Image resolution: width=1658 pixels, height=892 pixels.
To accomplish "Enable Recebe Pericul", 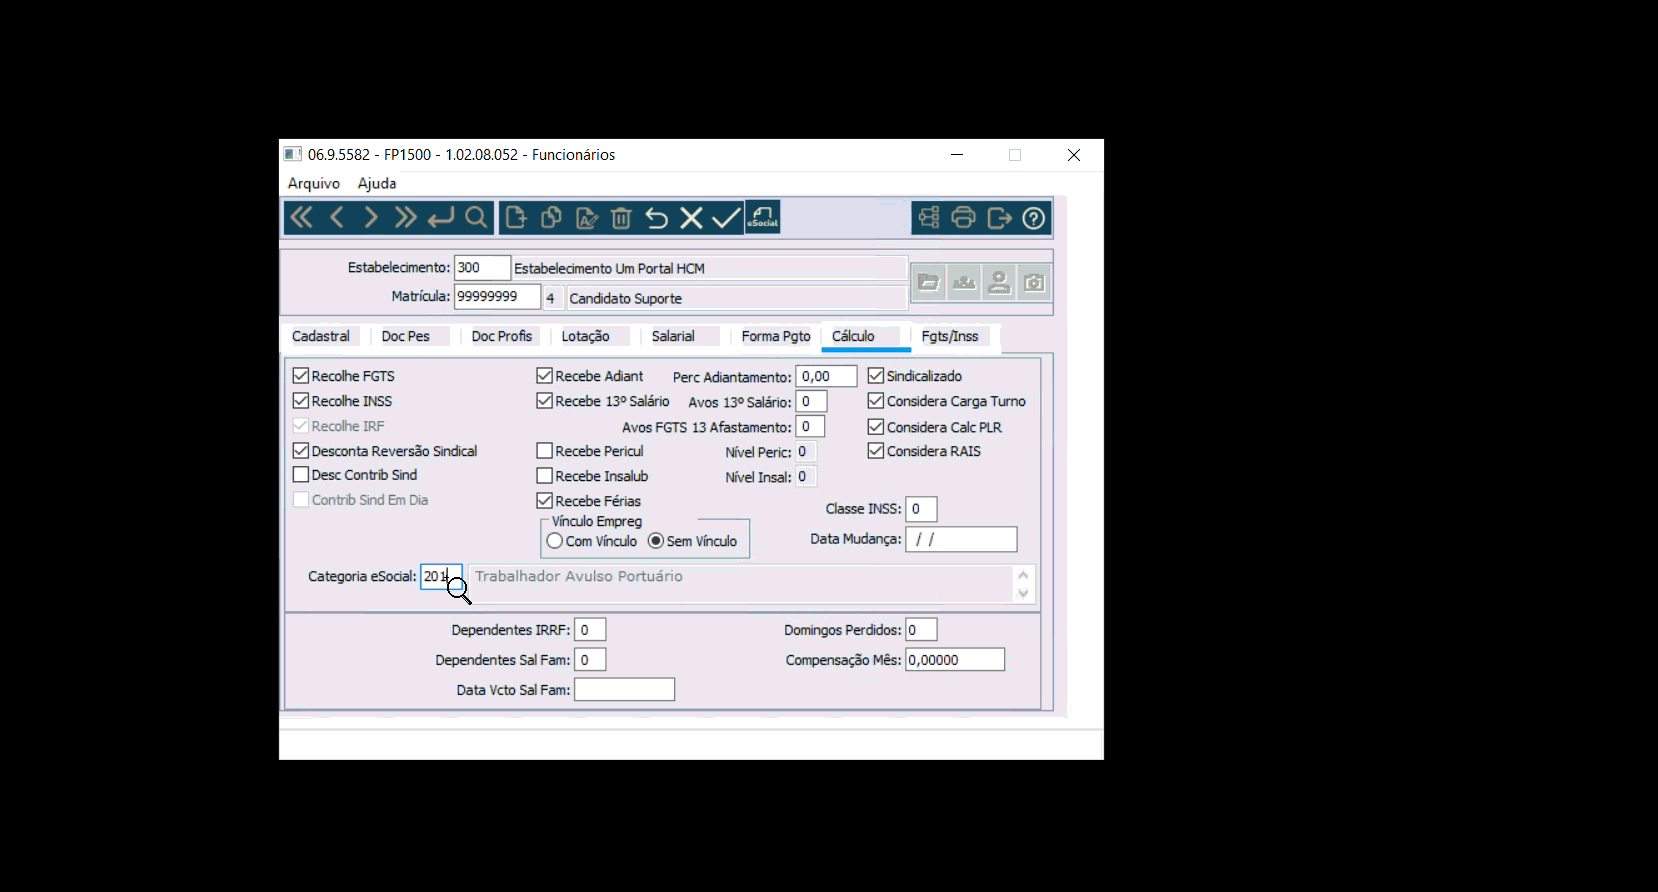I will [x=545, y=451].
